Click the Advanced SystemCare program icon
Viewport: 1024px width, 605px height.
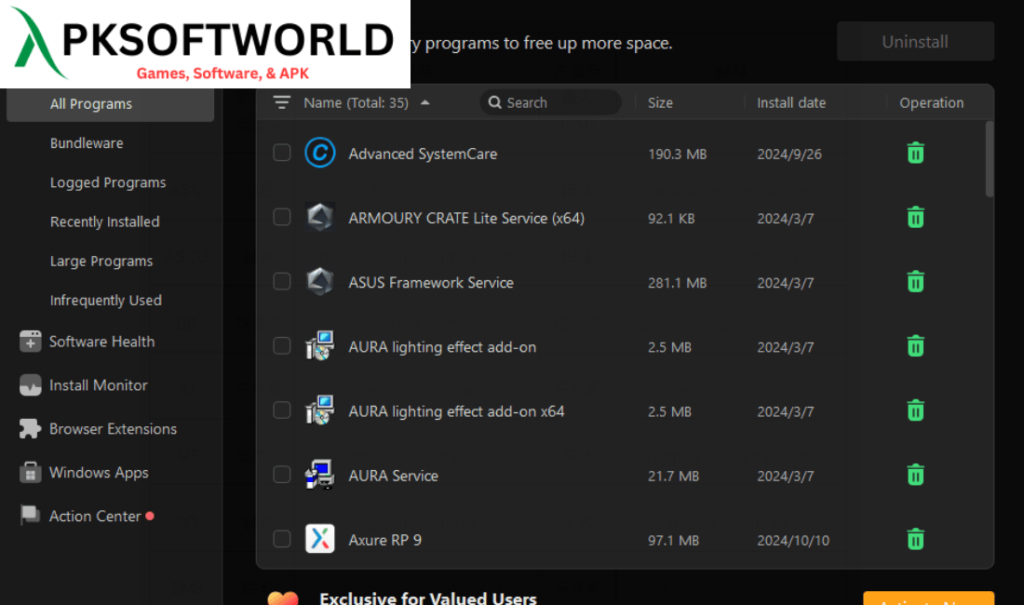pyautogui.click(x=320, y=153)
